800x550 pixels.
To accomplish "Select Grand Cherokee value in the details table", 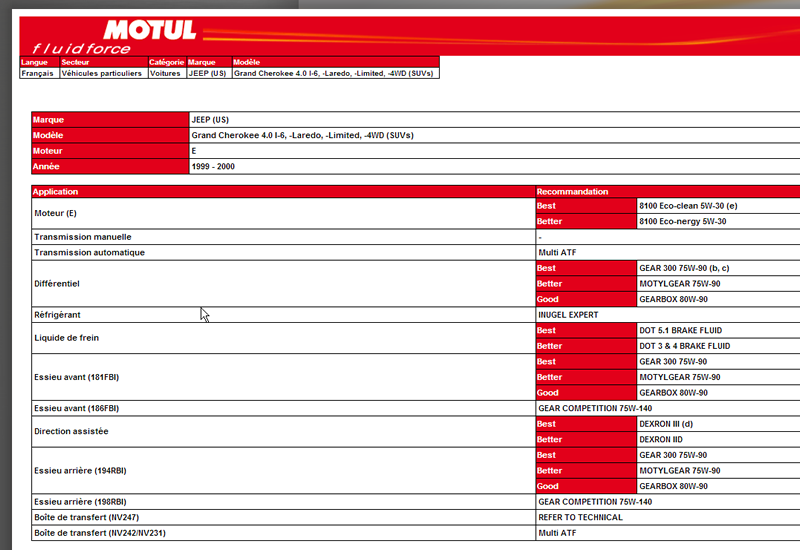I will (x=303, y=135).
